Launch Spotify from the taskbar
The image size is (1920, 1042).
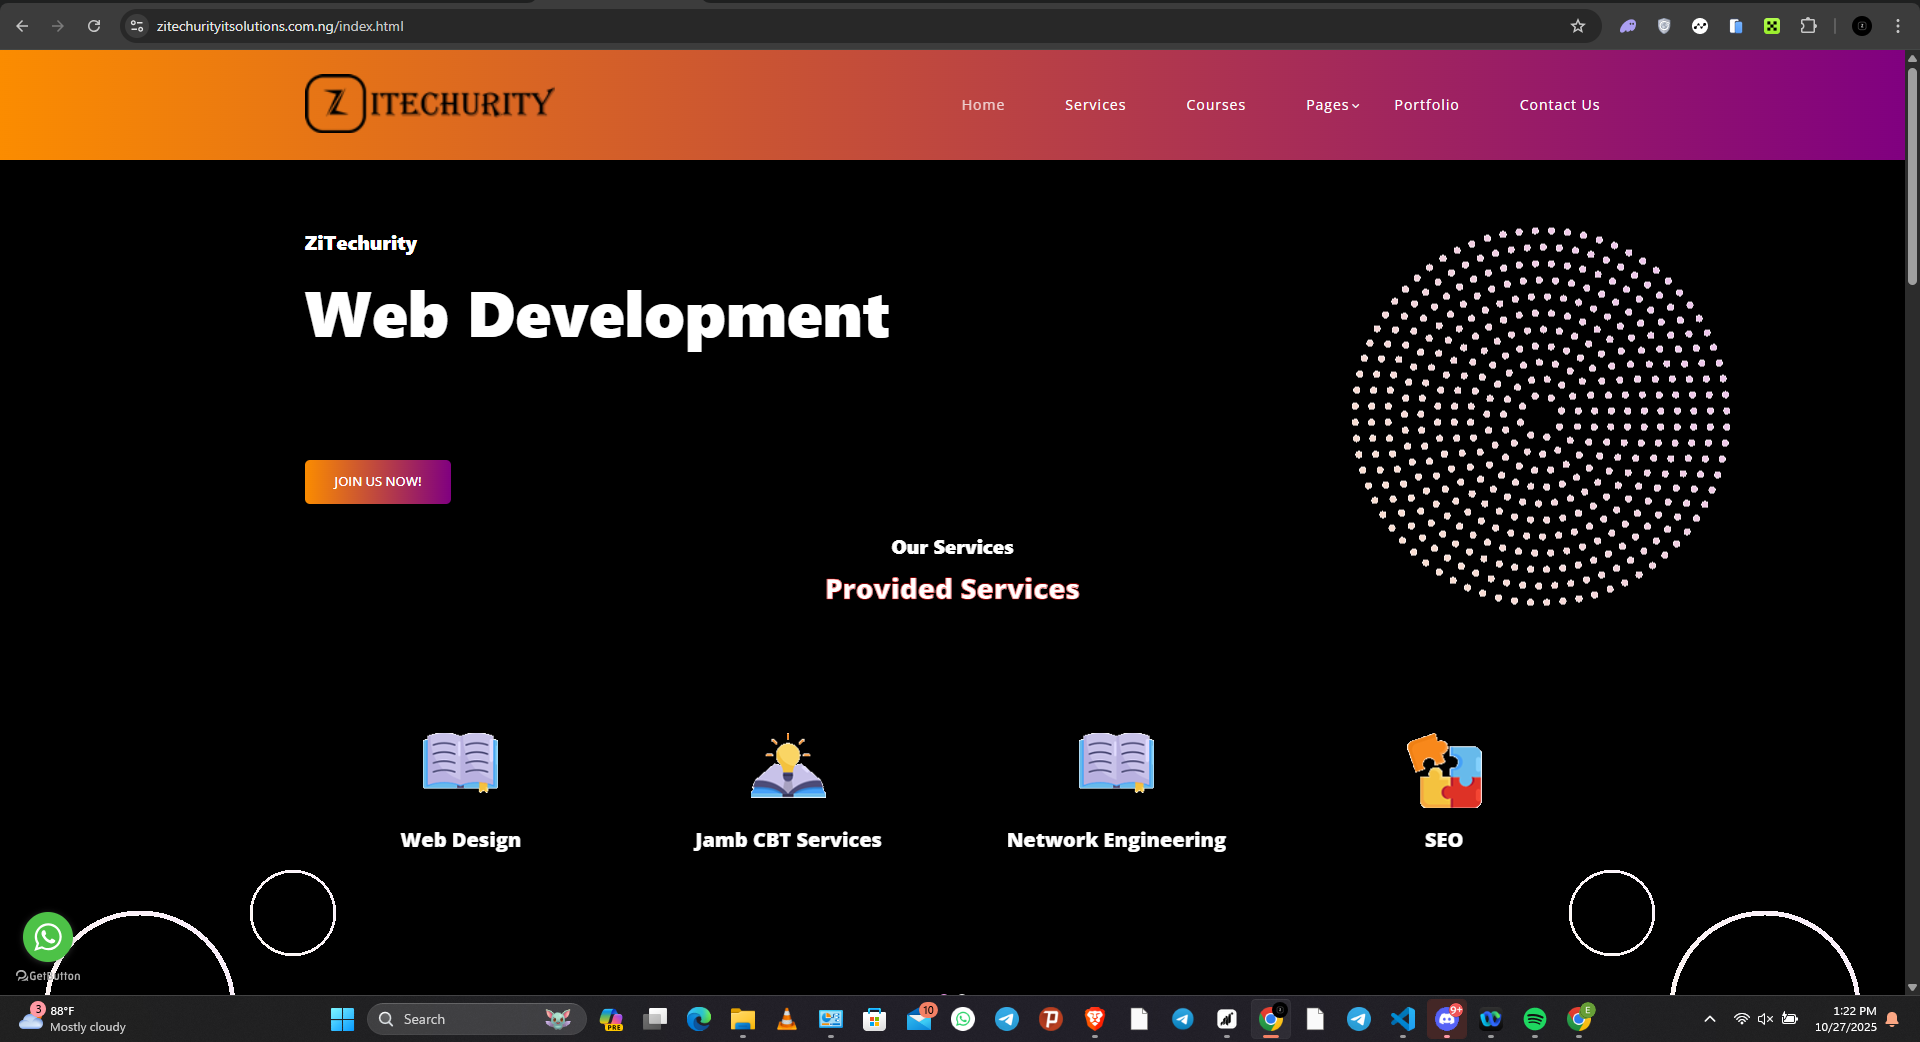click(1534, 1019)
